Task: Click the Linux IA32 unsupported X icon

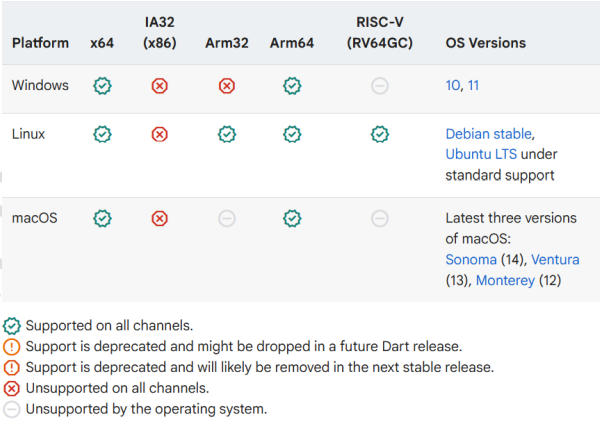Action: [x=159, y=134]
